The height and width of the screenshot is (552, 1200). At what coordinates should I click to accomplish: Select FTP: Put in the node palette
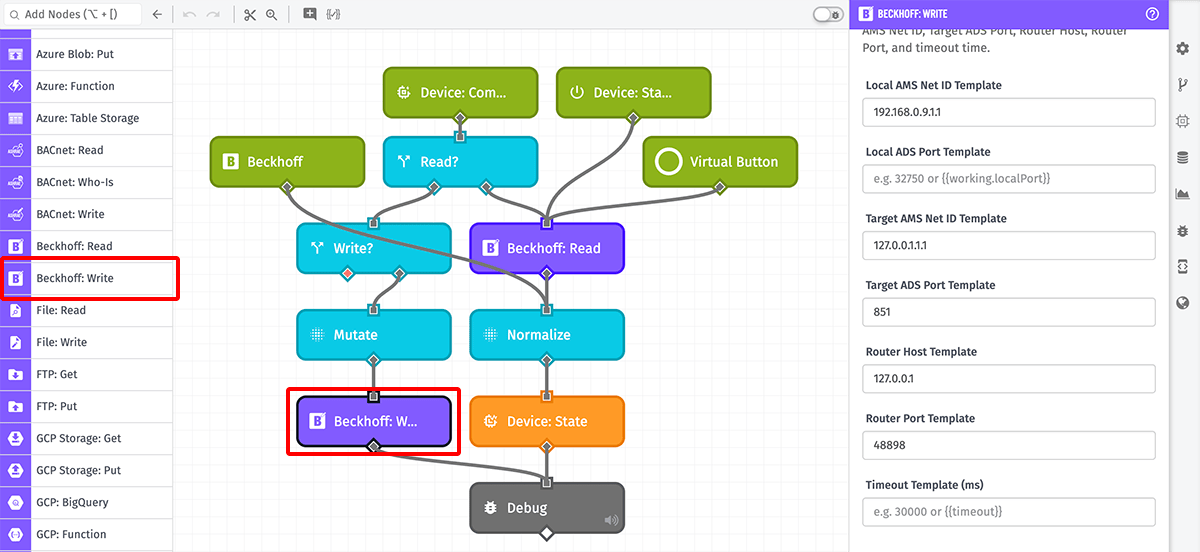86,406
